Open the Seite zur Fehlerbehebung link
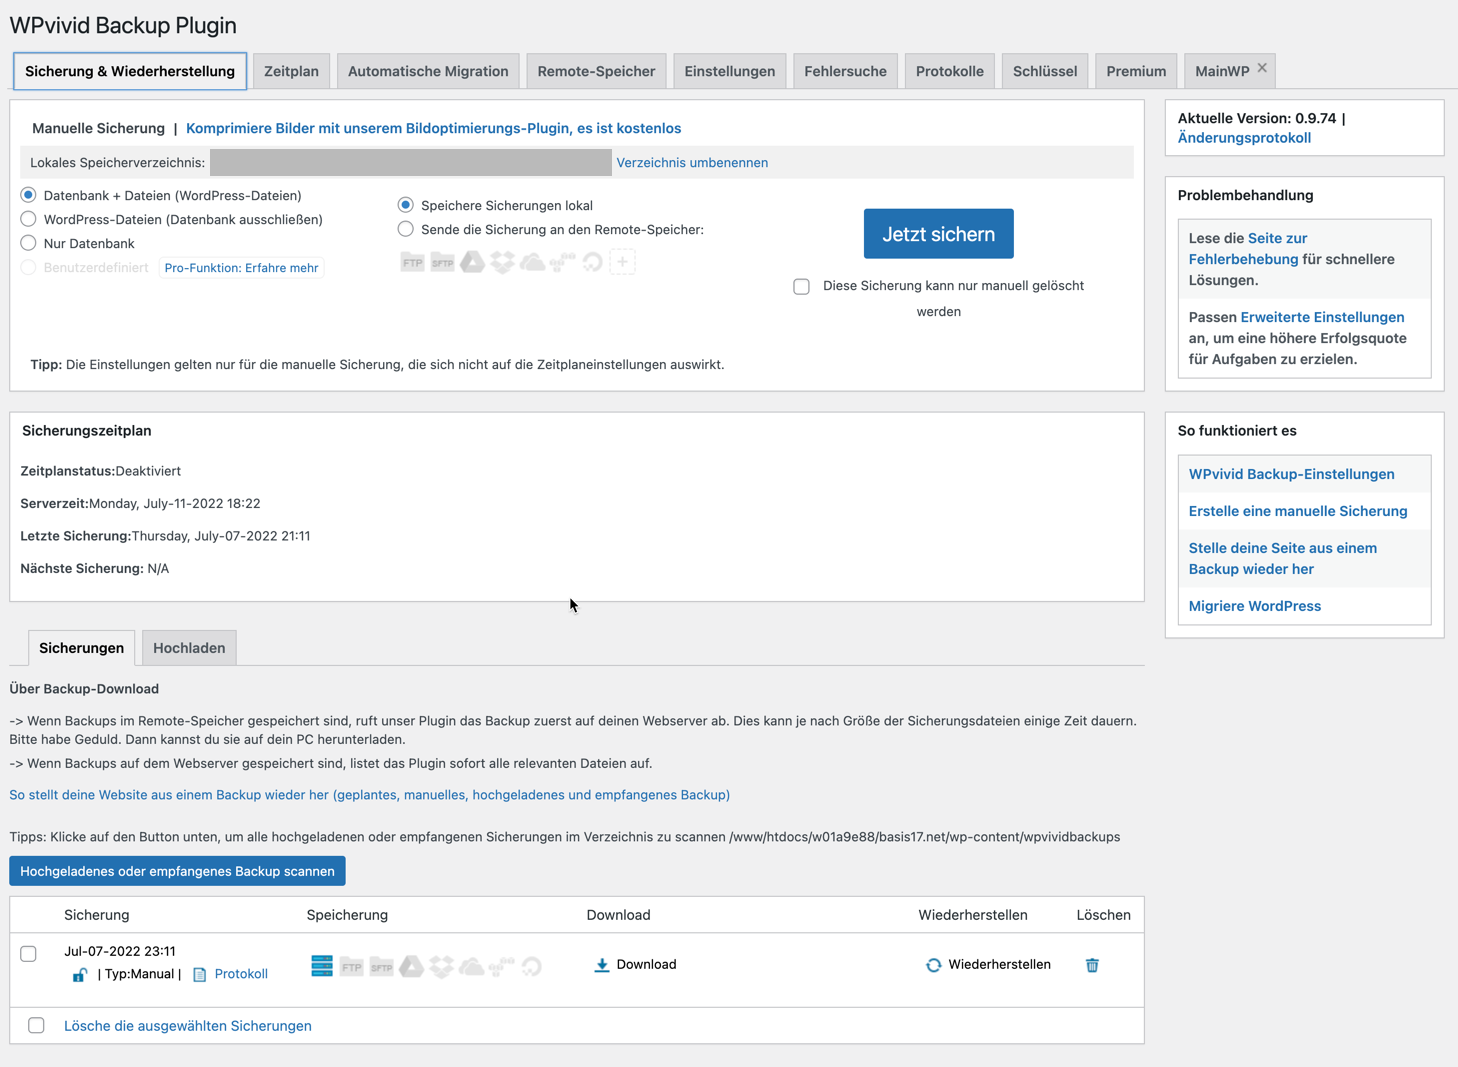1458x1067 pixels. point(1248,249)
